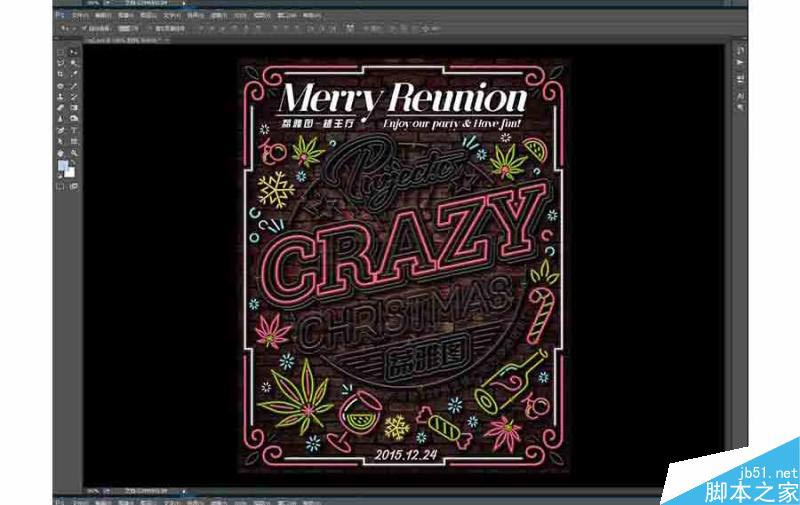This screenshot has width=800, height=505.
Task: Select the Gradient tool
Action: point(74,108)
